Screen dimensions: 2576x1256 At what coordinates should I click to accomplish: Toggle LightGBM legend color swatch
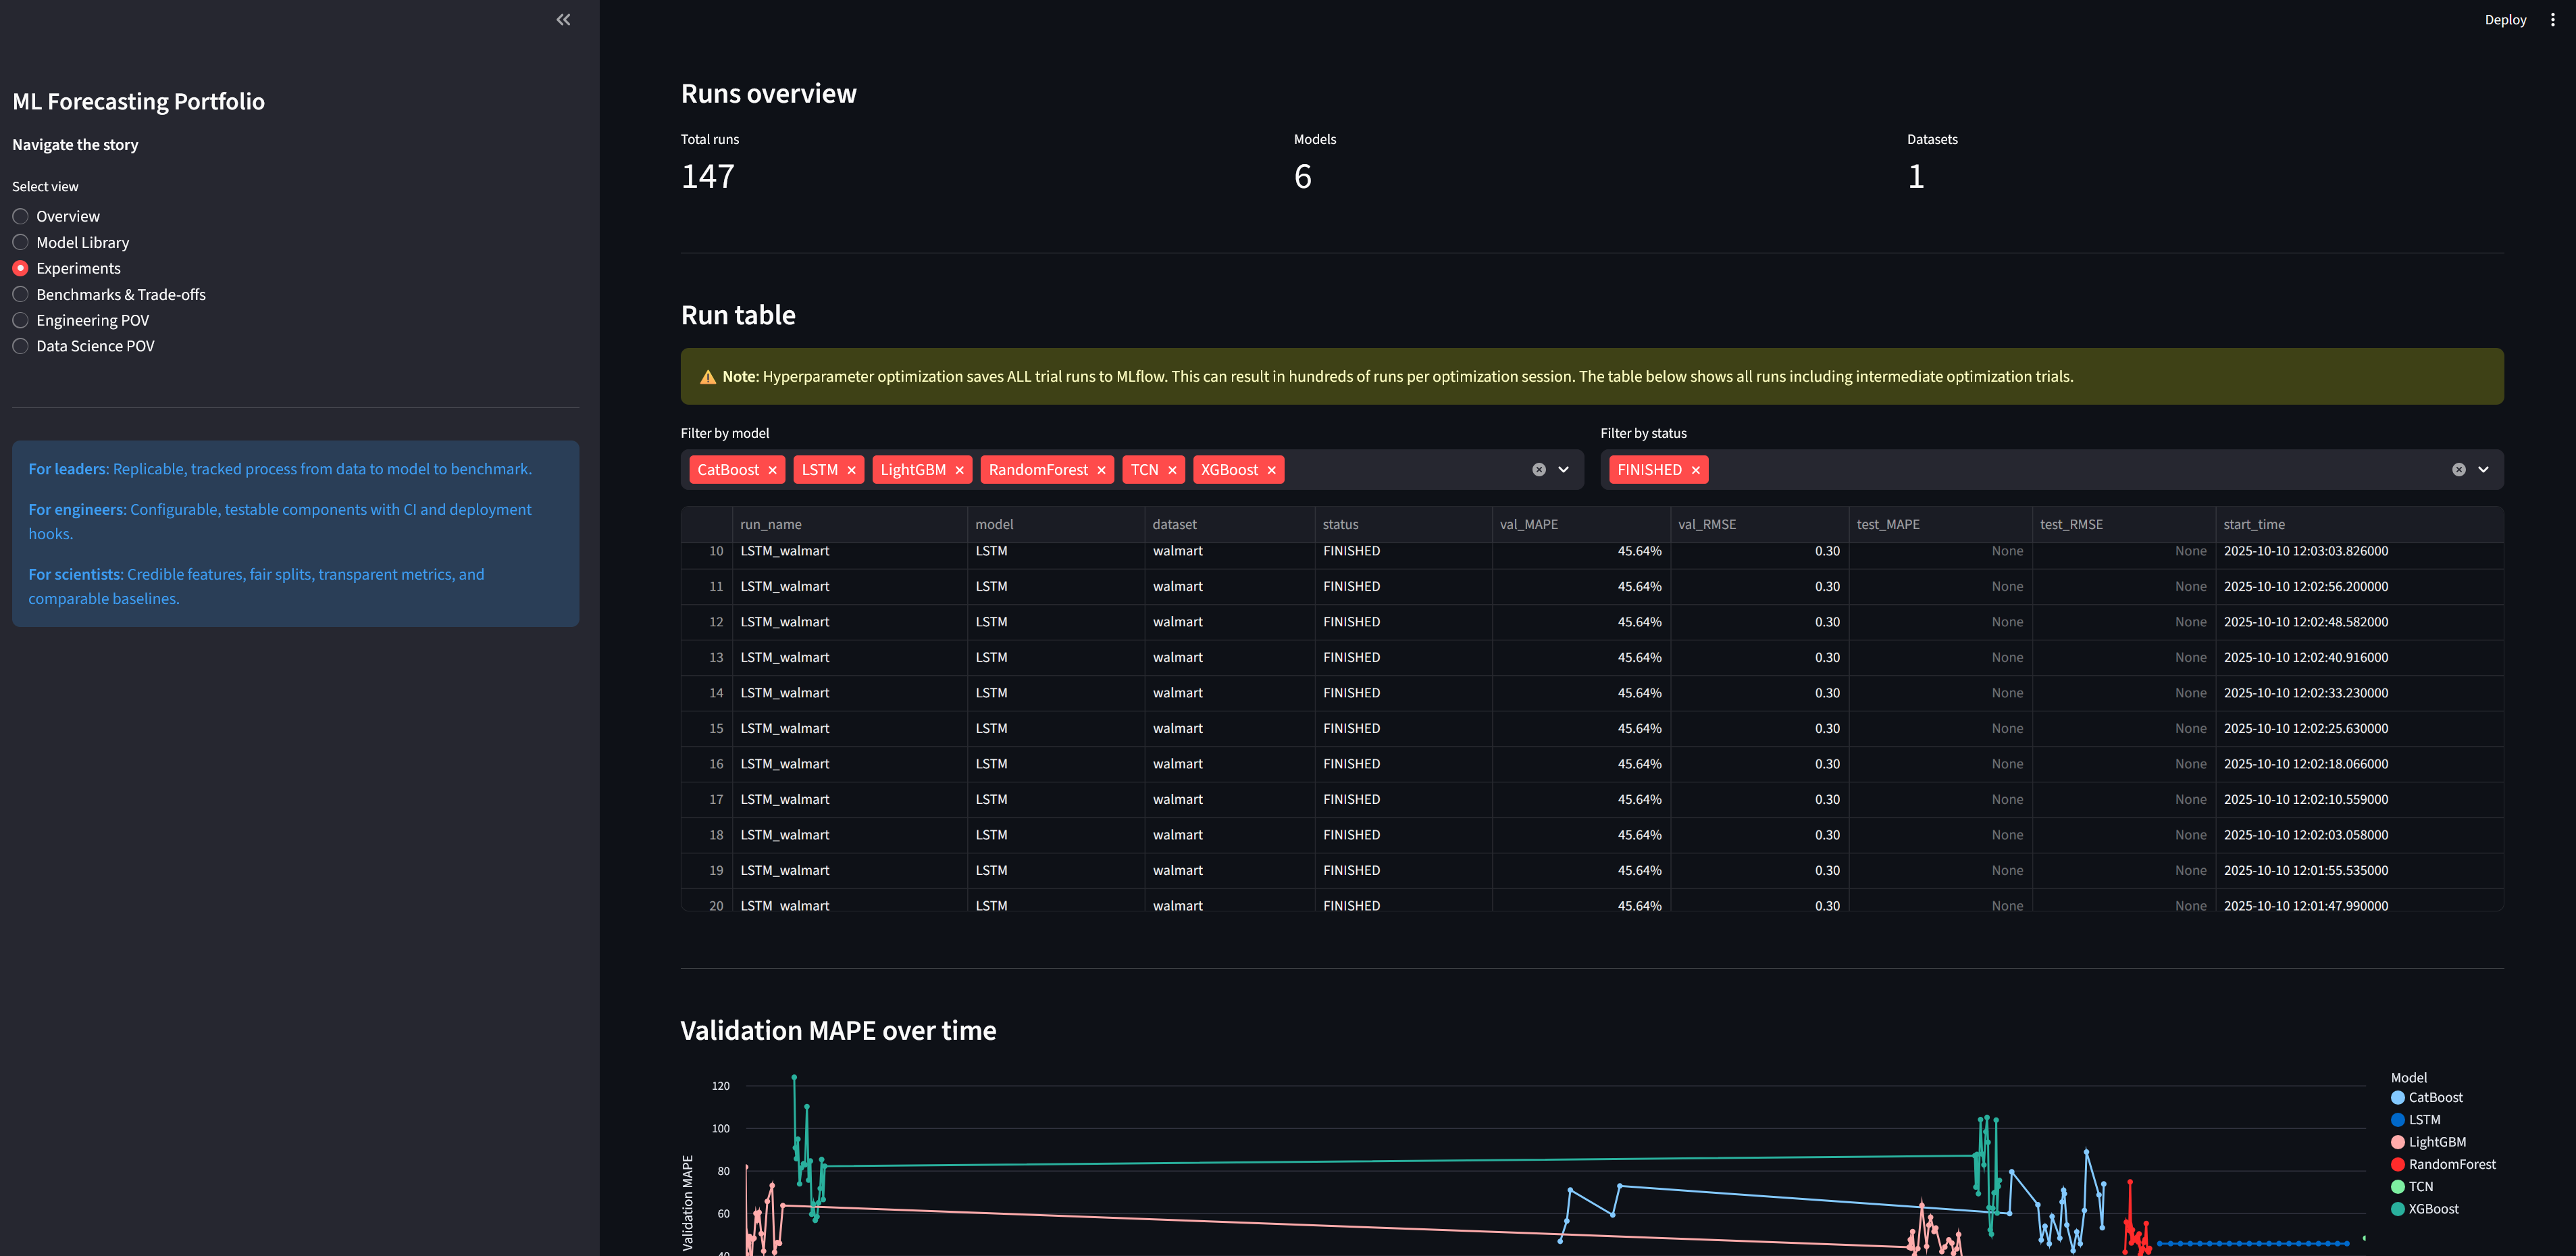coord(2397,1142)
